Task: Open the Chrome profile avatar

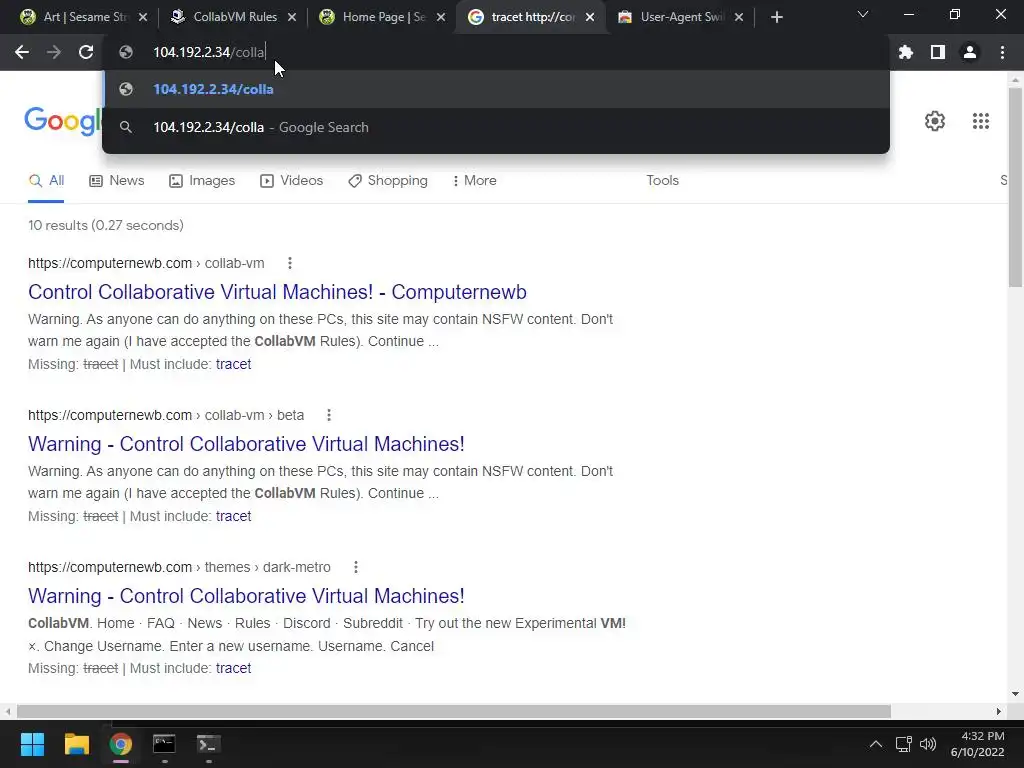Action: tap(970, 52)
